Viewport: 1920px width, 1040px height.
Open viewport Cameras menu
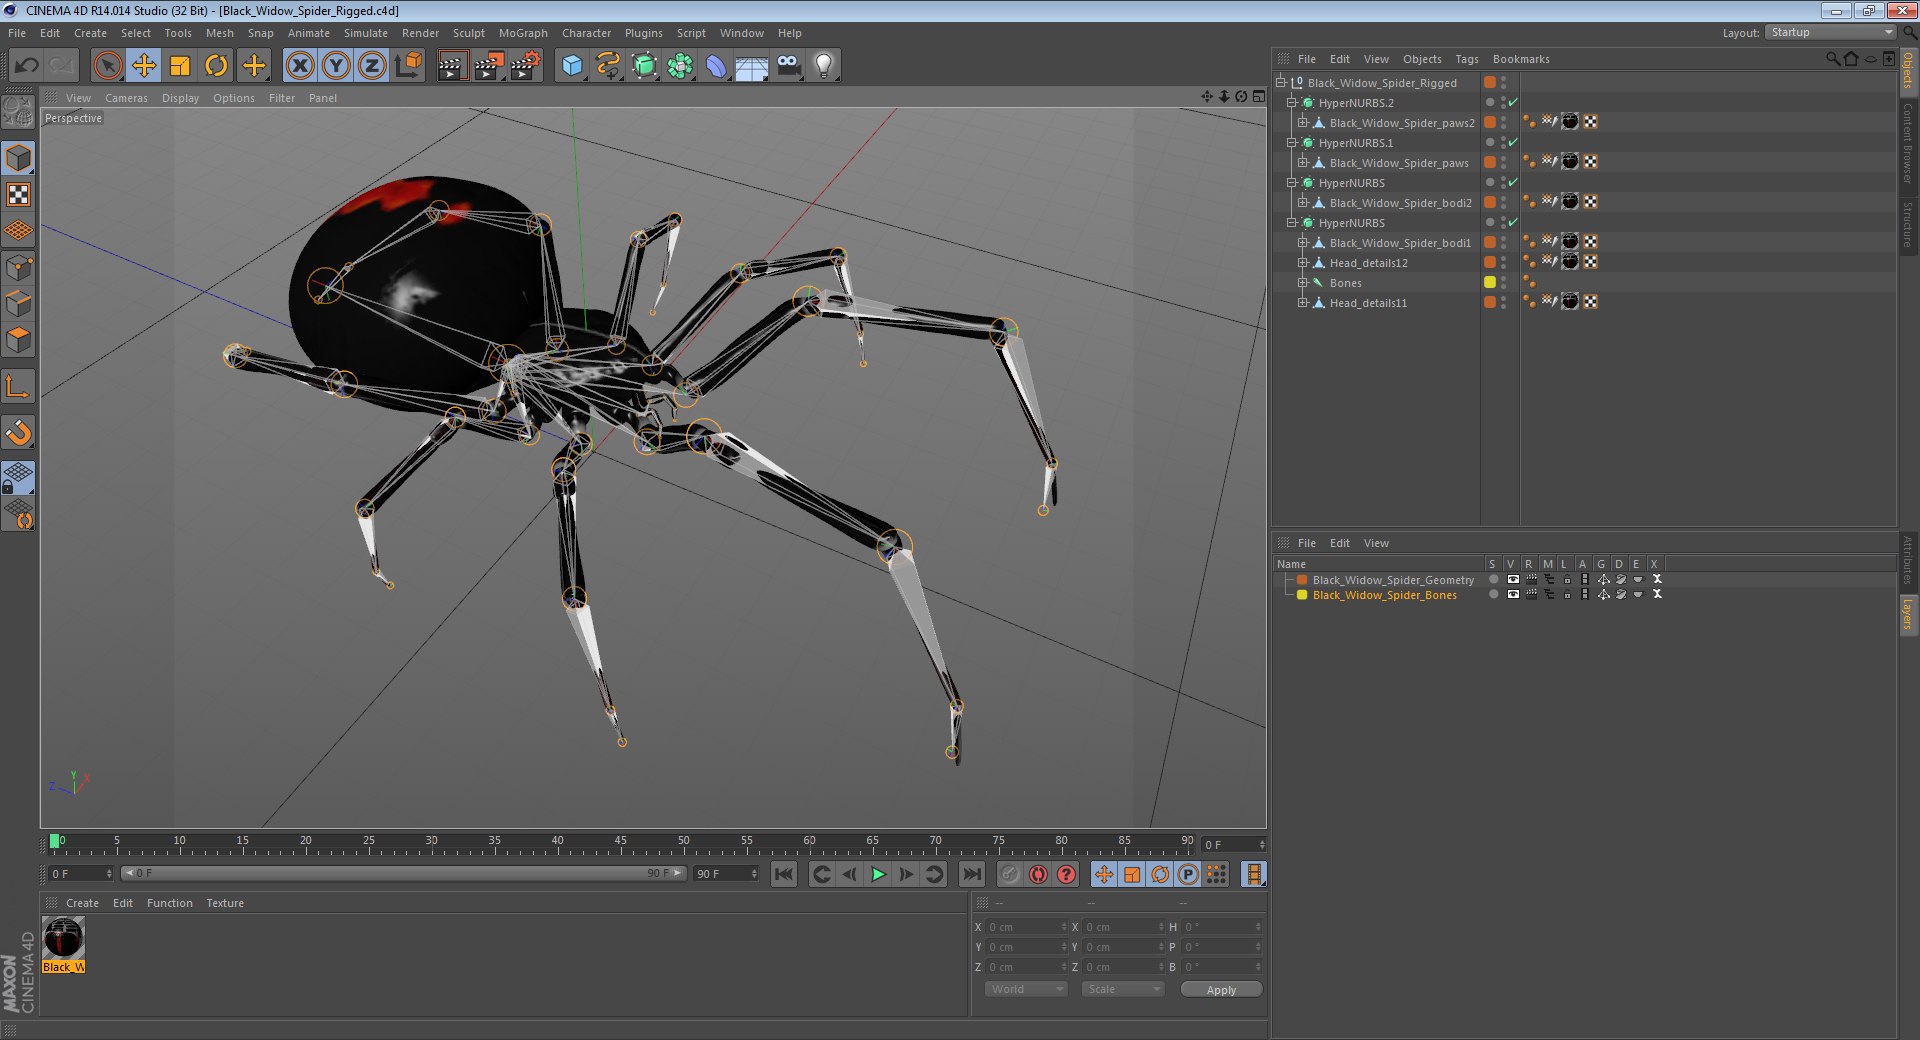[x=126, y=98]
